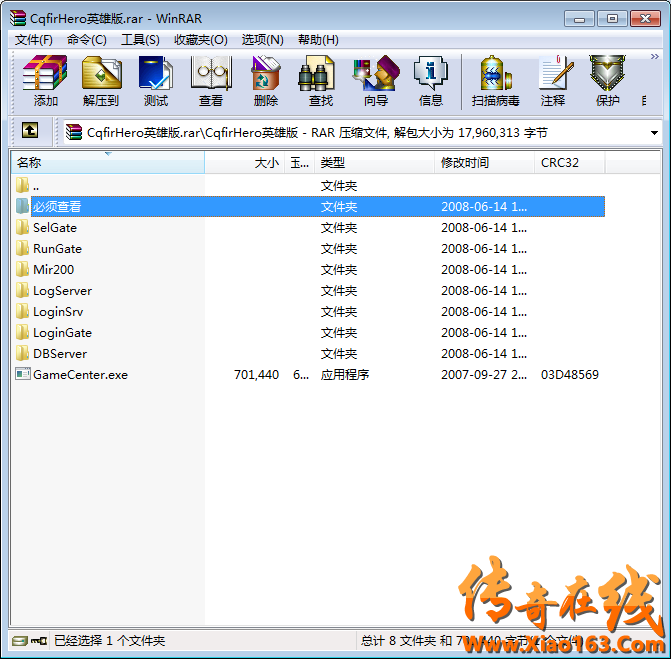Image resolution: width=671 pixels, height=659 pixels.
Task: Open the 收藏夹(O) menu
Action: click(201, 40)
